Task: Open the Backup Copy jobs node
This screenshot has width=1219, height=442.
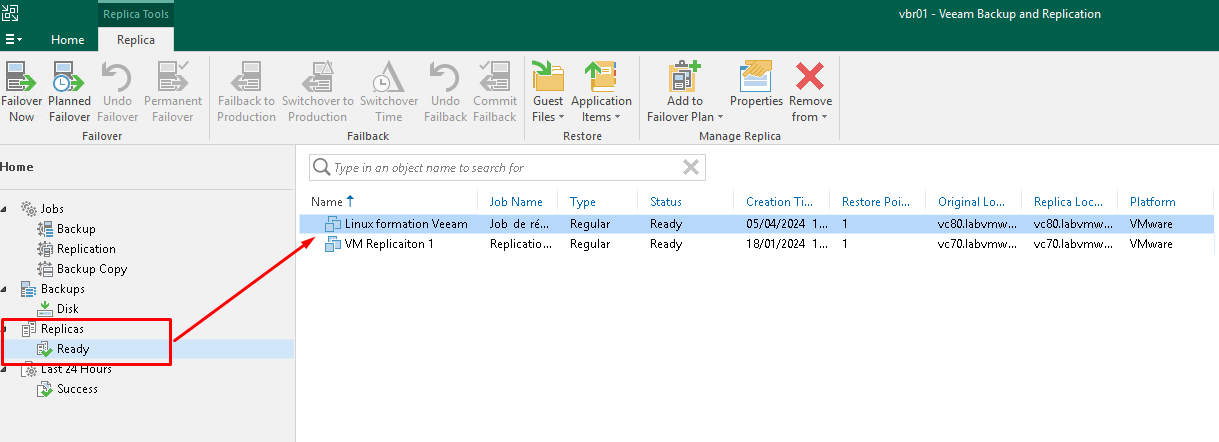Action: click(92, 269)
